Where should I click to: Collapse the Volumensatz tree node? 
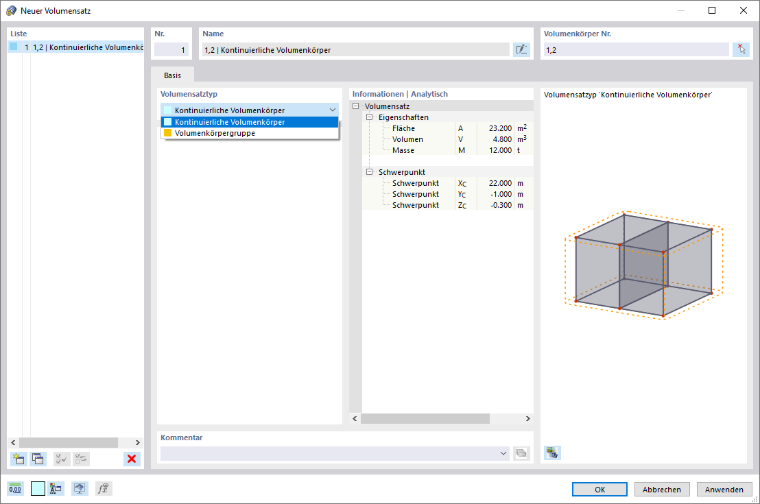point(356,106)
